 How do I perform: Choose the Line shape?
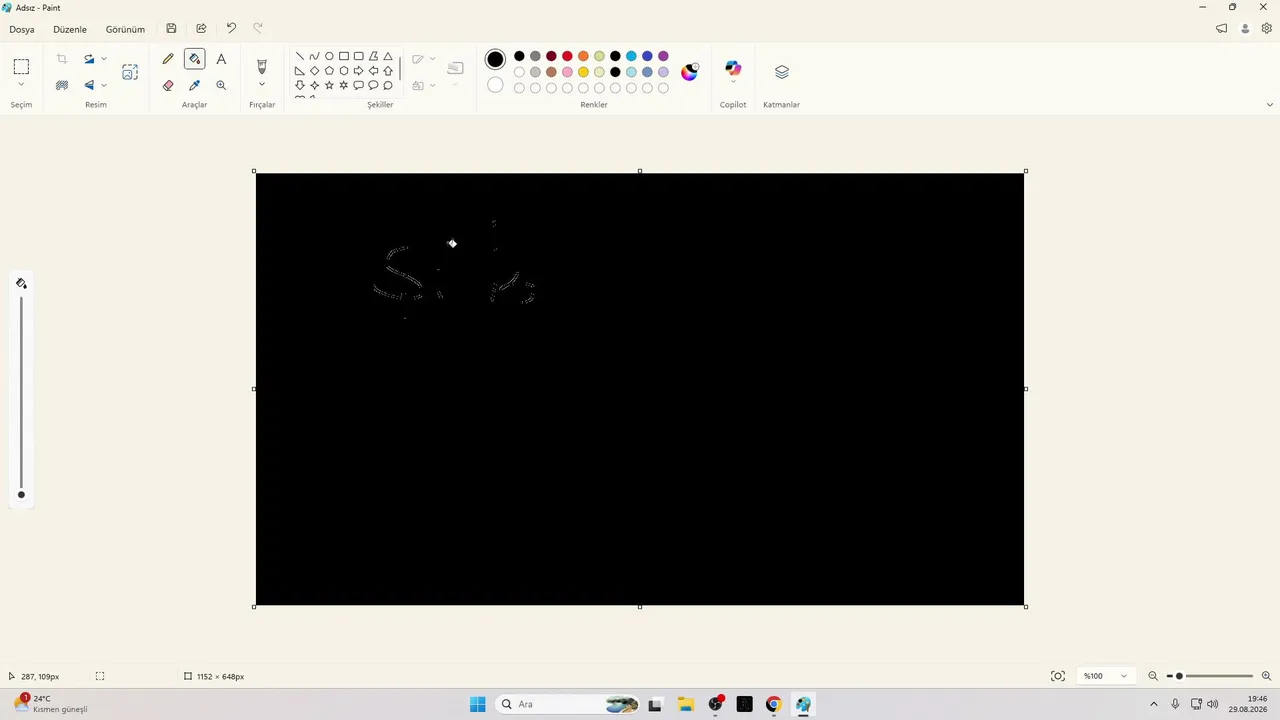coord(299,57)
